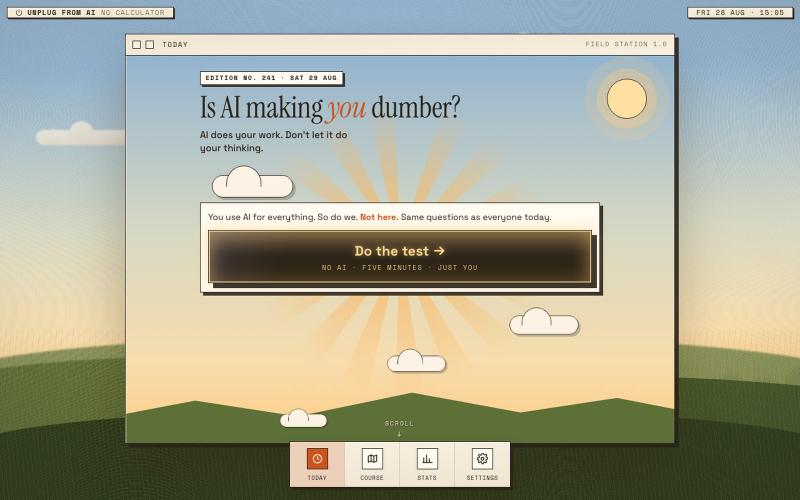Click the 'No Calculator' text in pill
This screenshot has height=500, width=800.
tap(133, 12)
